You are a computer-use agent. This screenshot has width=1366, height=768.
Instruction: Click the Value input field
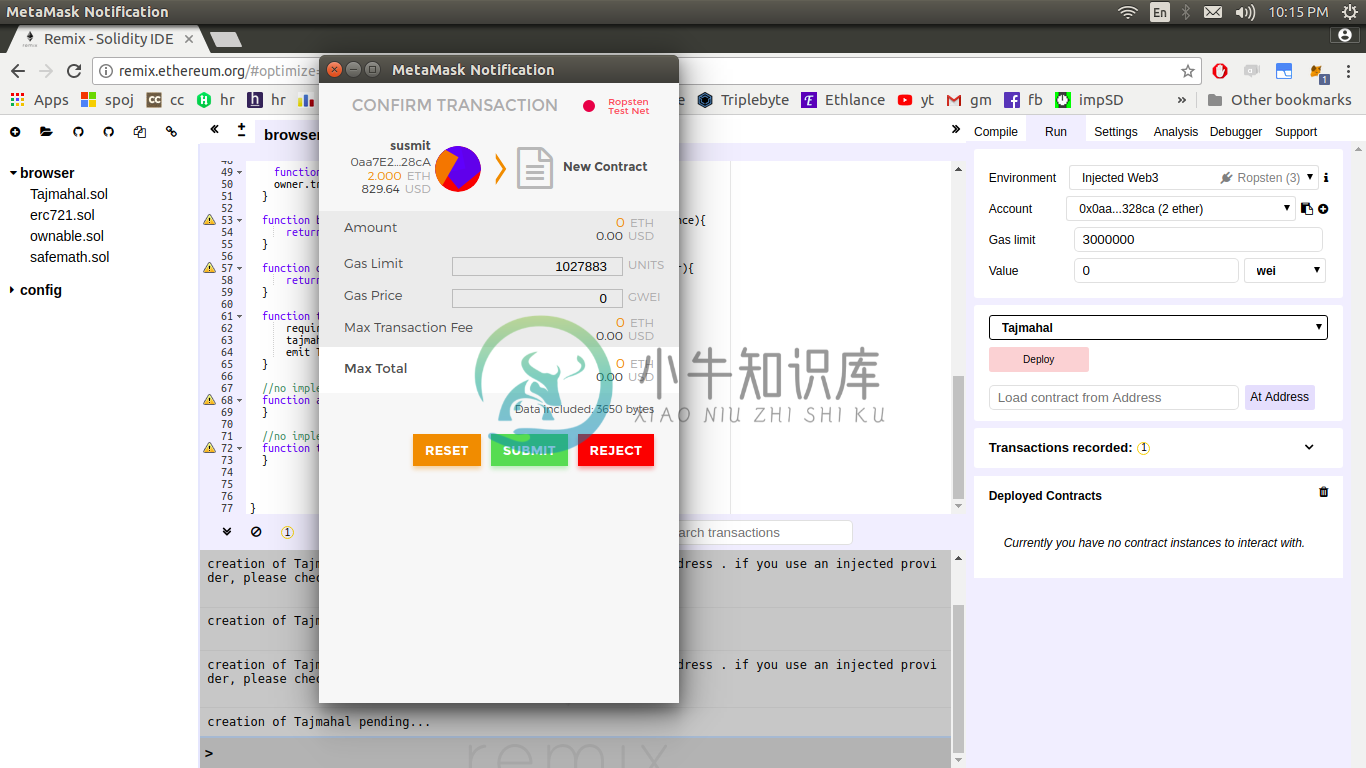point(1156,270)
